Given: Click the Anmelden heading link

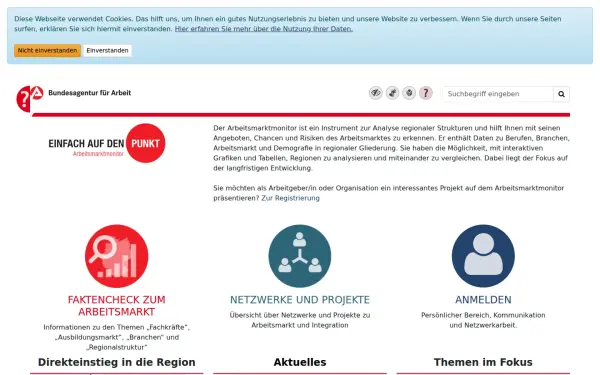Looking at the screenshot, I should pos(483,300).
